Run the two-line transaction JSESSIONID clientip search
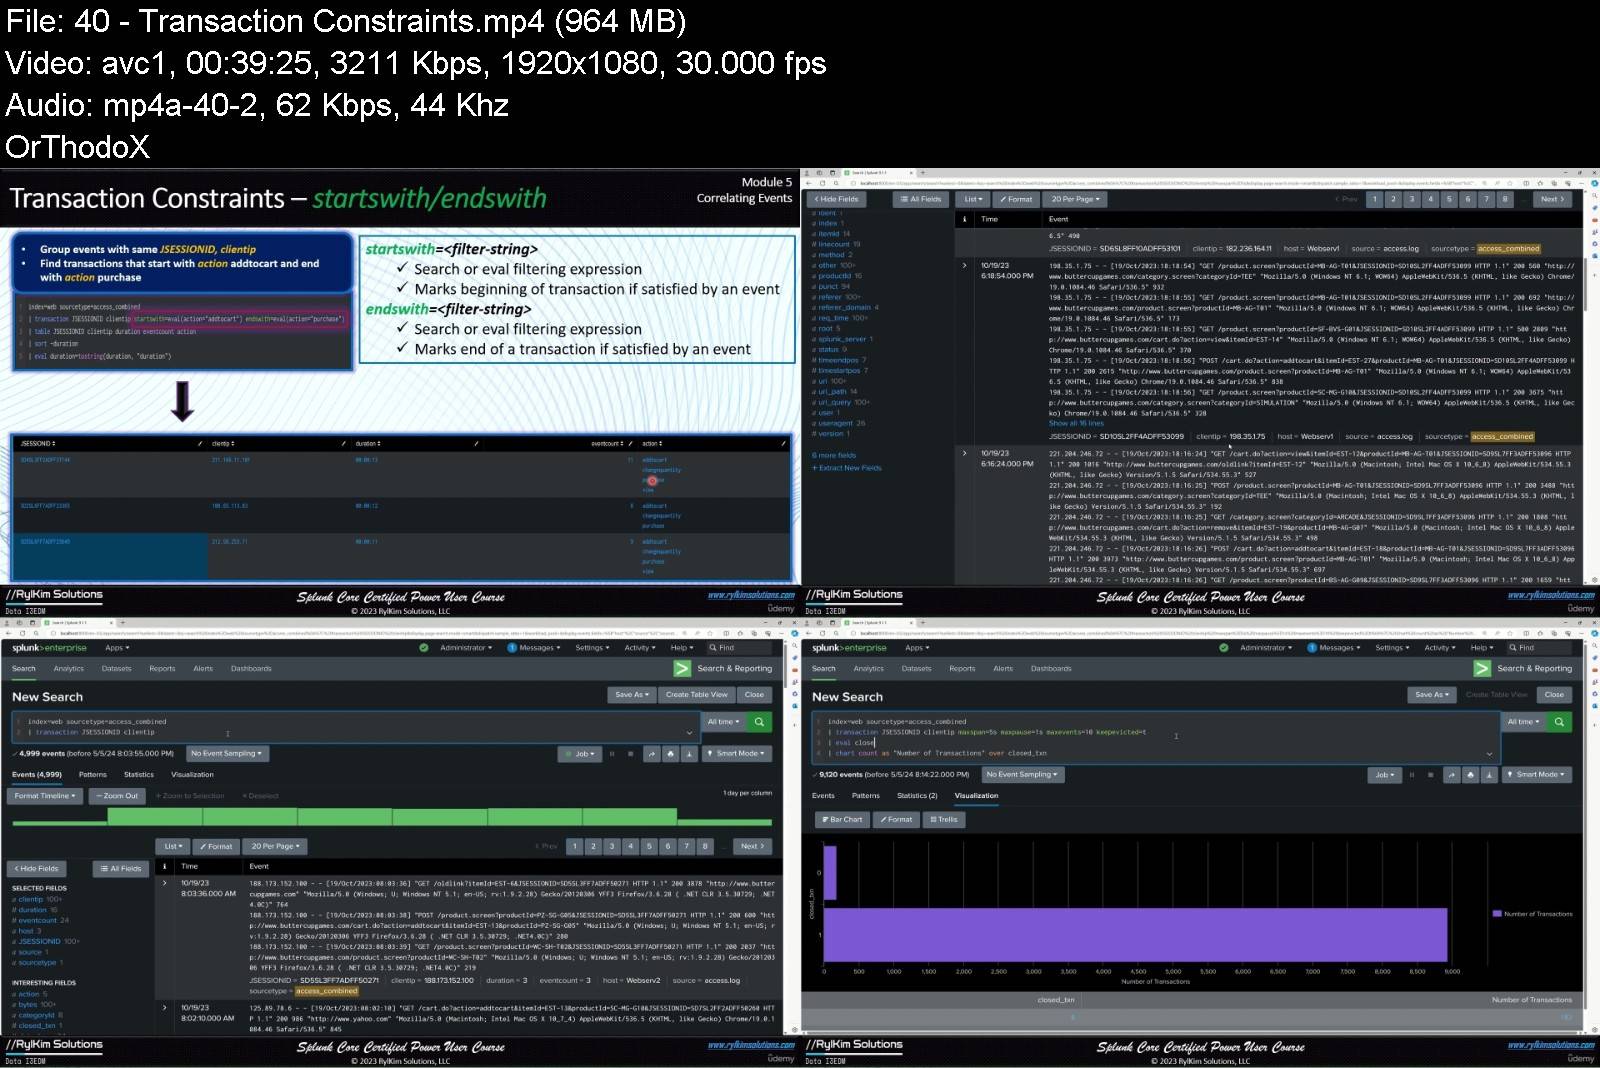The width and height of the screenshot is (1600, 1068). point(759,722)
